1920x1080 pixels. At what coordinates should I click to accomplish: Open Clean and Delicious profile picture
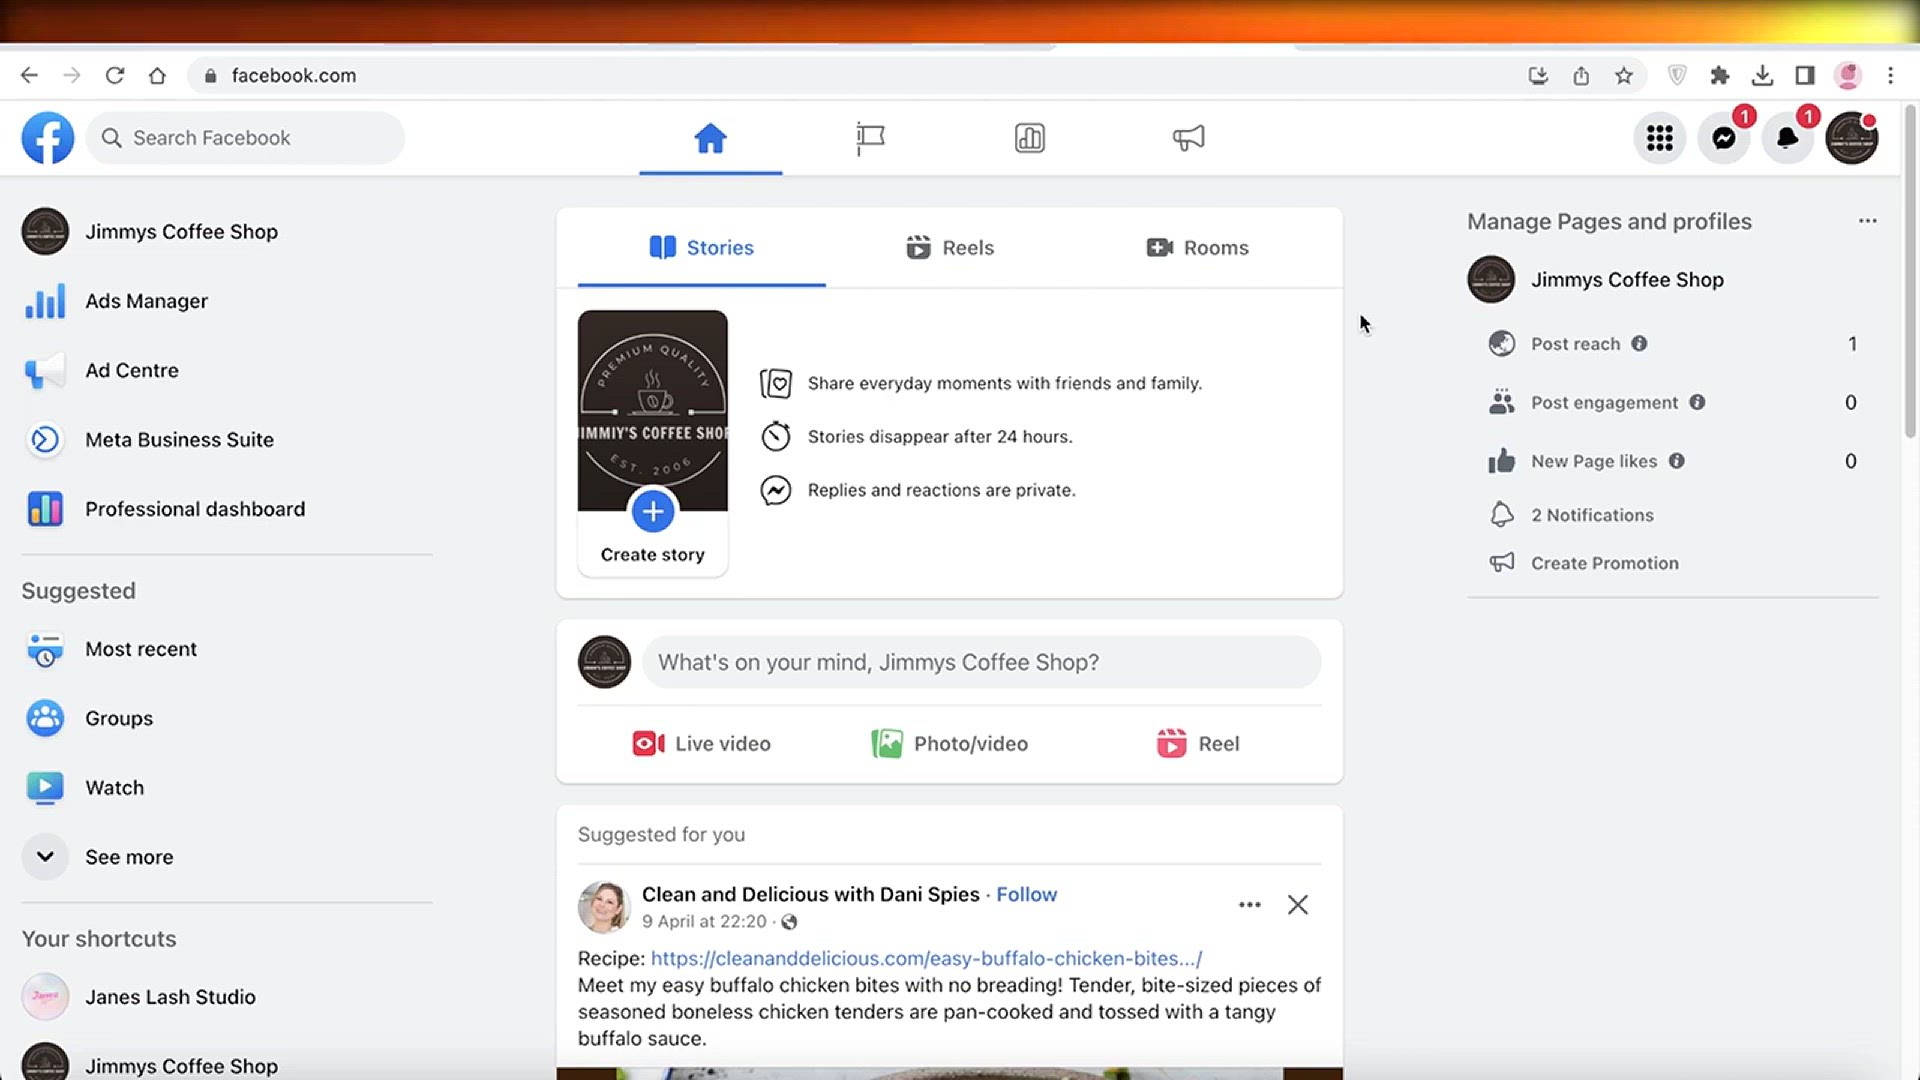(x=604, y=907)
